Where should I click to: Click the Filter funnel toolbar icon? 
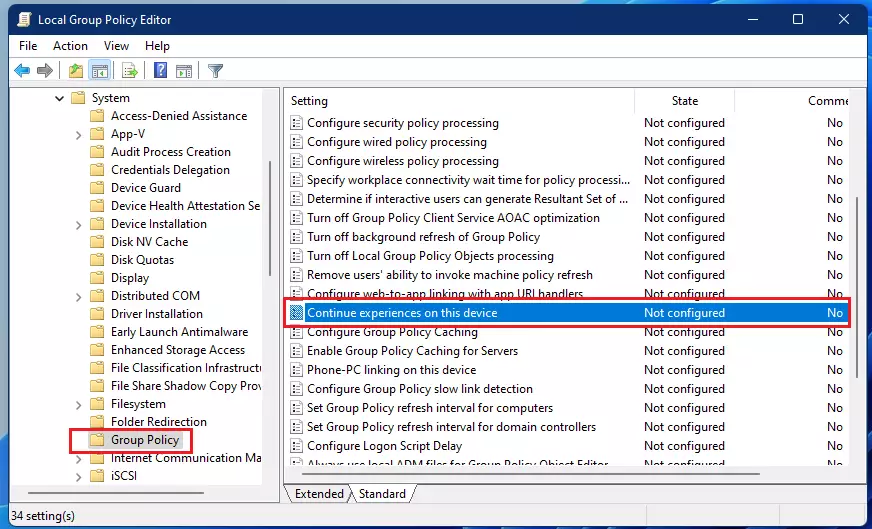[x=215, y=71]
